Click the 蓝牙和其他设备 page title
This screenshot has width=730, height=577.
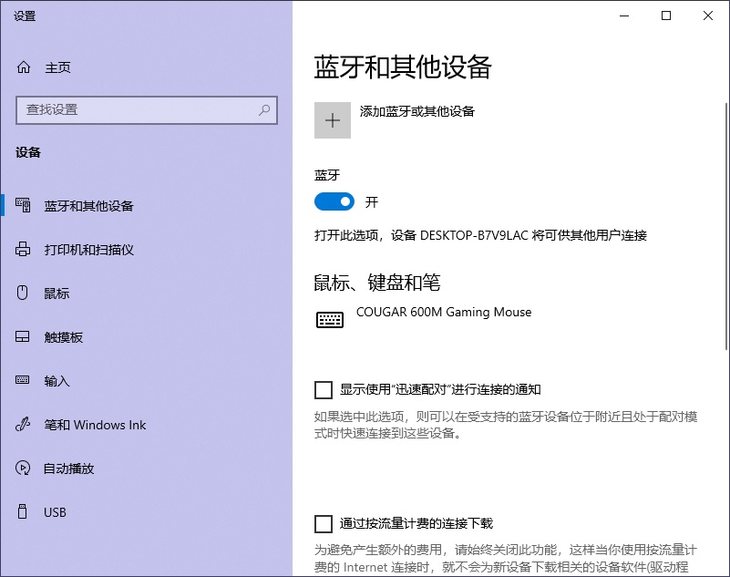click(x=403, y=67)
